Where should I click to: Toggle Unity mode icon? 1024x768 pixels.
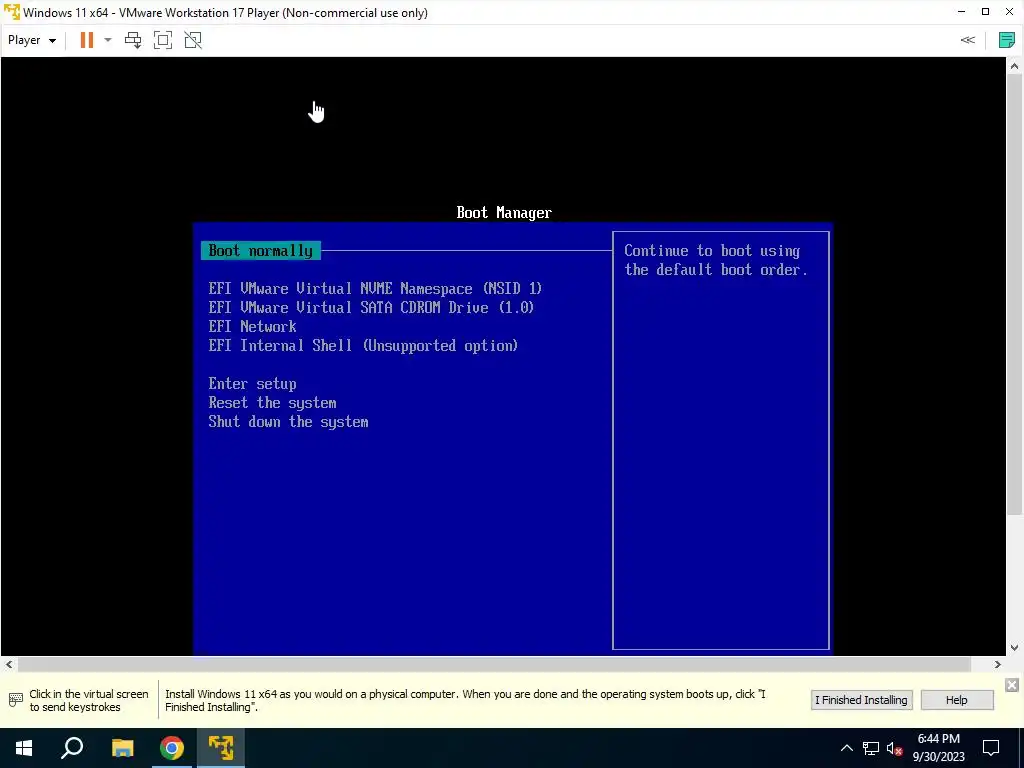pos(193,40)
